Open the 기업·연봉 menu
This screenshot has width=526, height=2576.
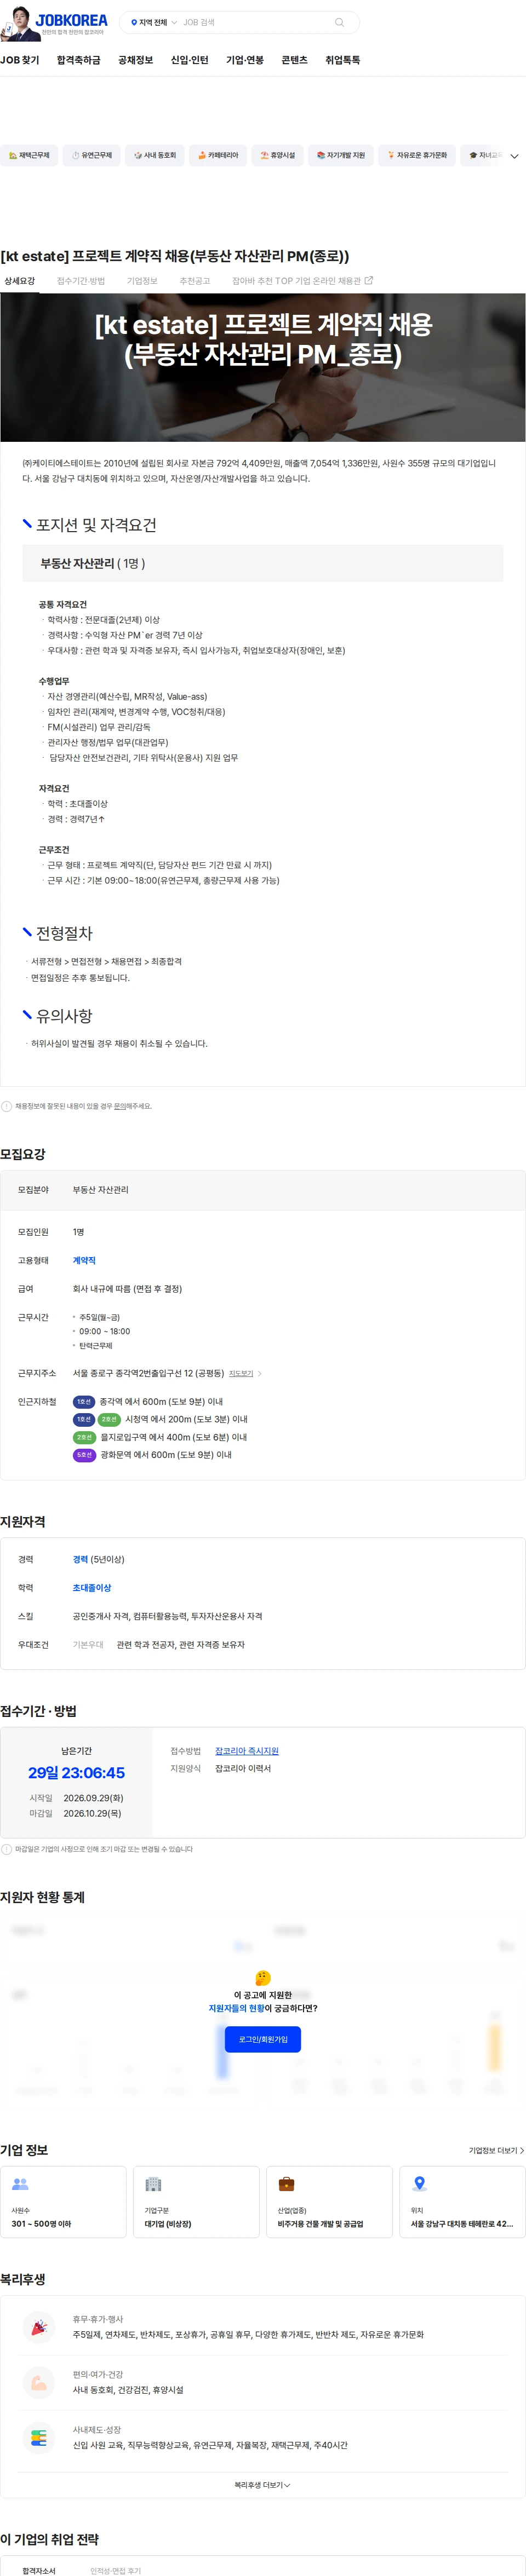tap(245, 60)
